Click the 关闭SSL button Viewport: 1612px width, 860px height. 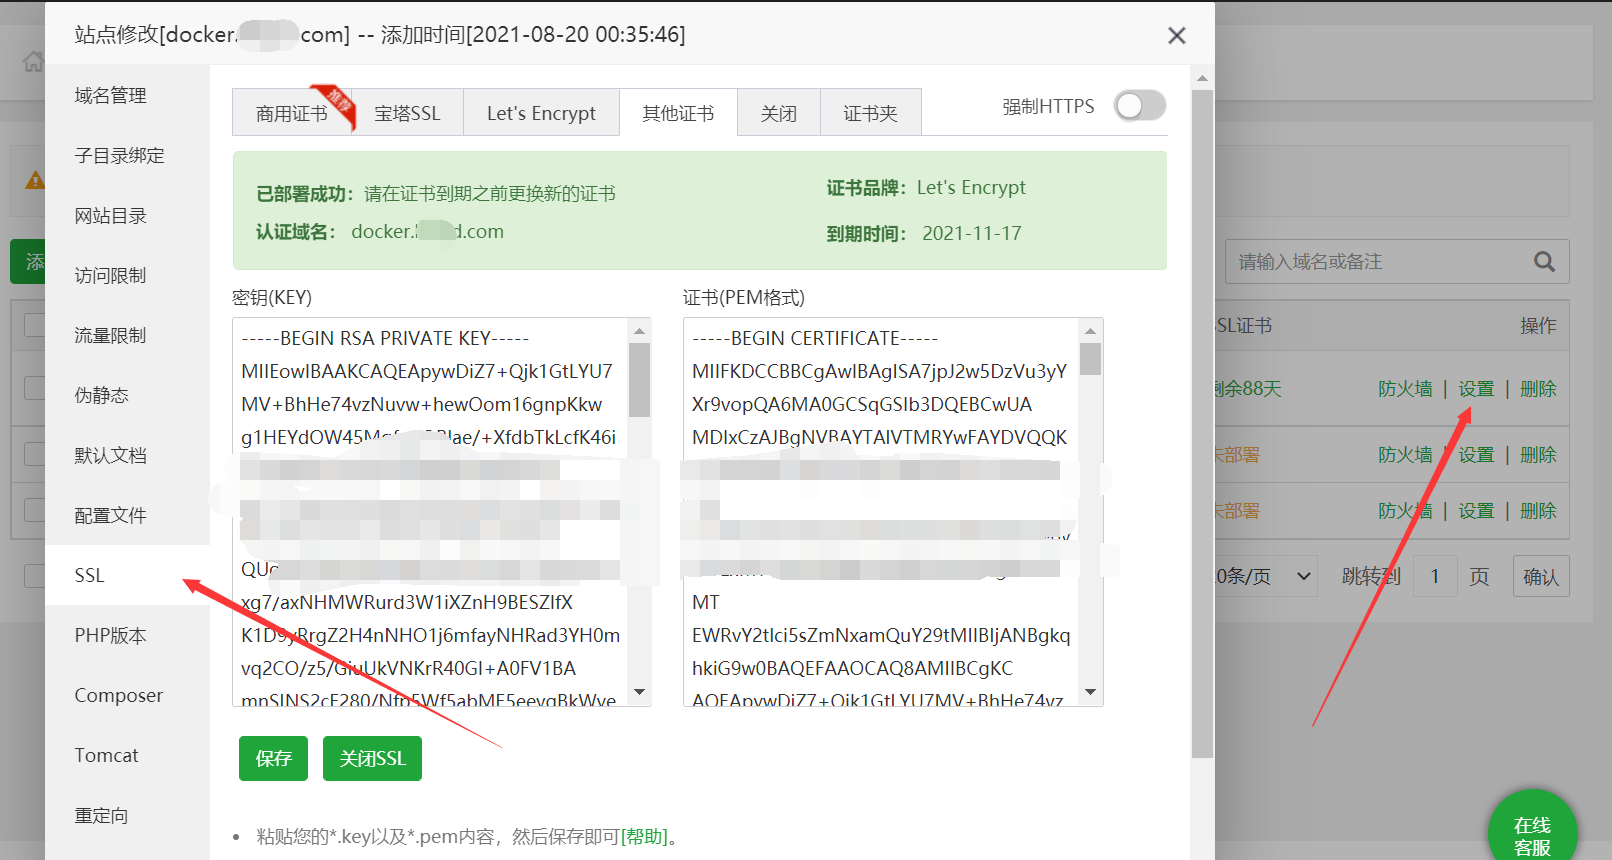point(372,758)
